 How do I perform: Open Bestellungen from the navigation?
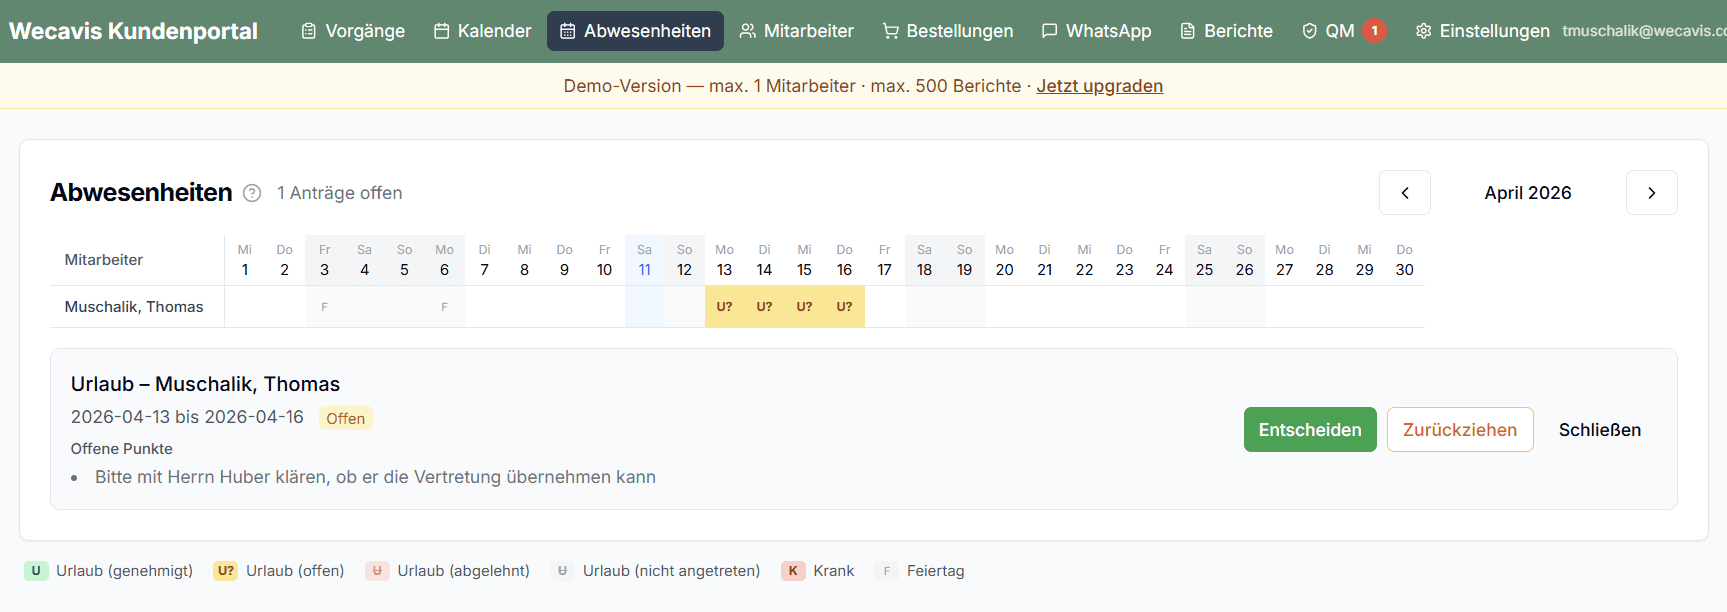point(948,31)
